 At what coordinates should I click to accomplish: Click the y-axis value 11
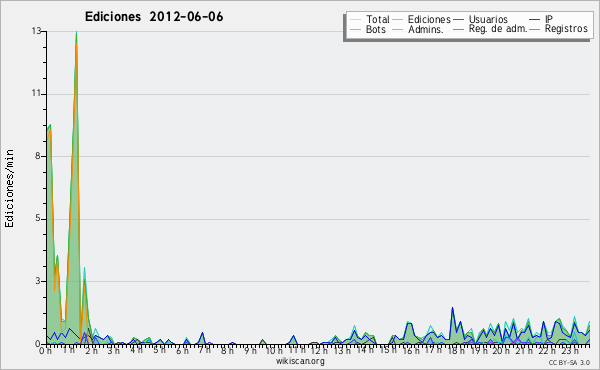click(x=36, y=93)
